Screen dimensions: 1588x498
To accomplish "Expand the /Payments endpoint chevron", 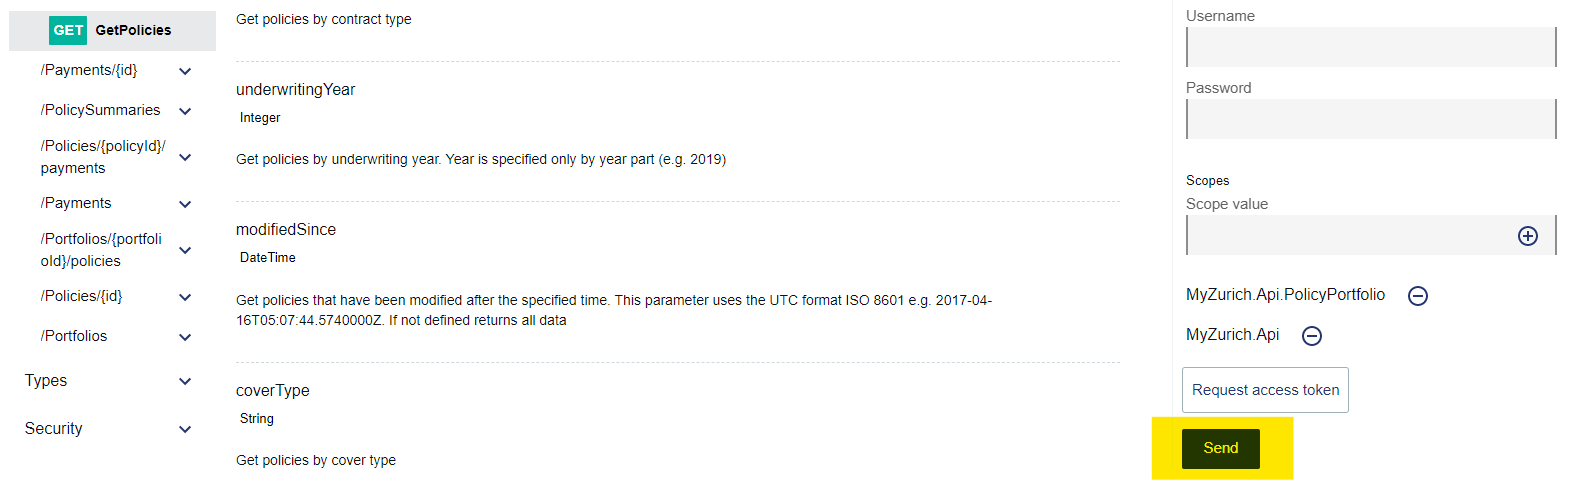I will tap(185, 204).
